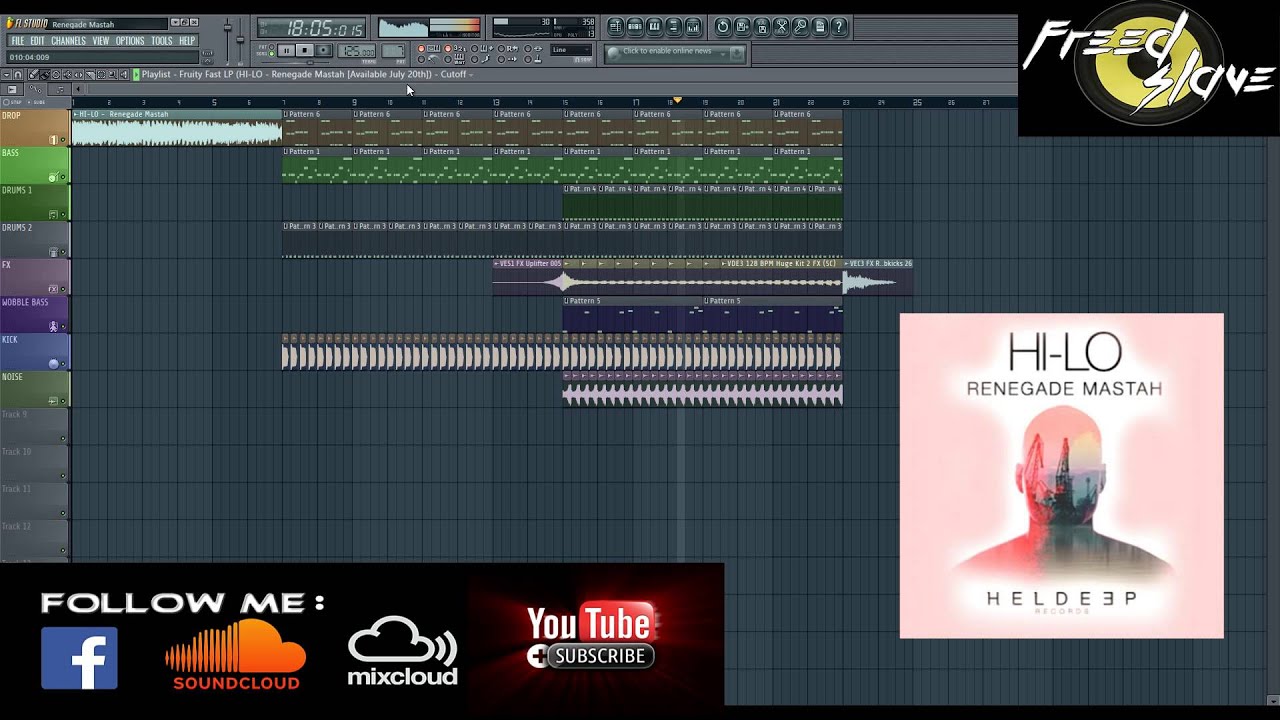Open the HELP menu

point(187,41)
